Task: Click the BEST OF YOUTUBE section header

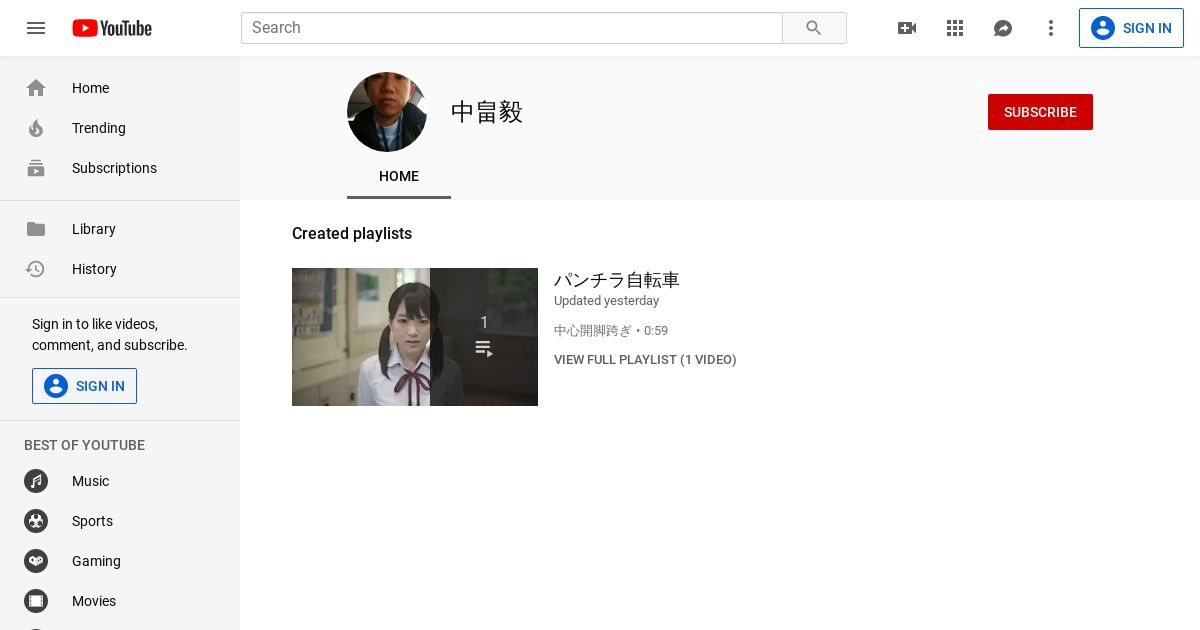Action: click(x=84, y=445)
